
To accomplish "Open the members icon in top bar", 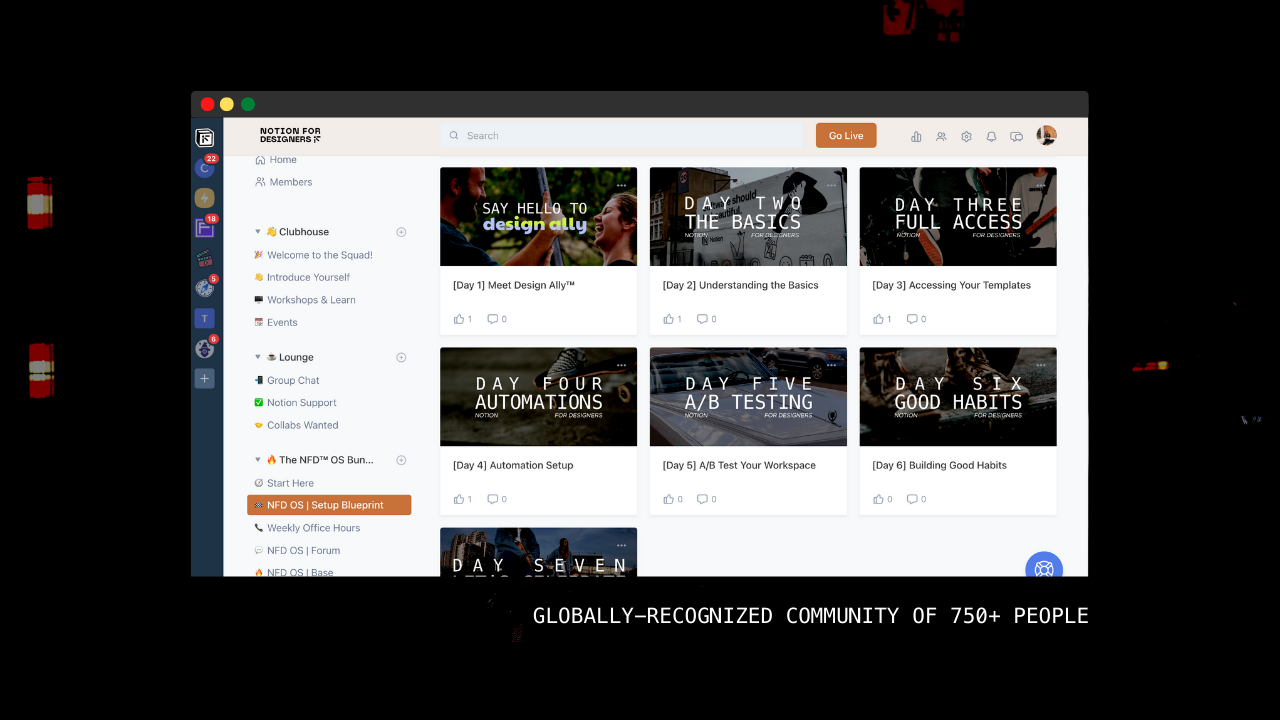I will tap(941, 136).
